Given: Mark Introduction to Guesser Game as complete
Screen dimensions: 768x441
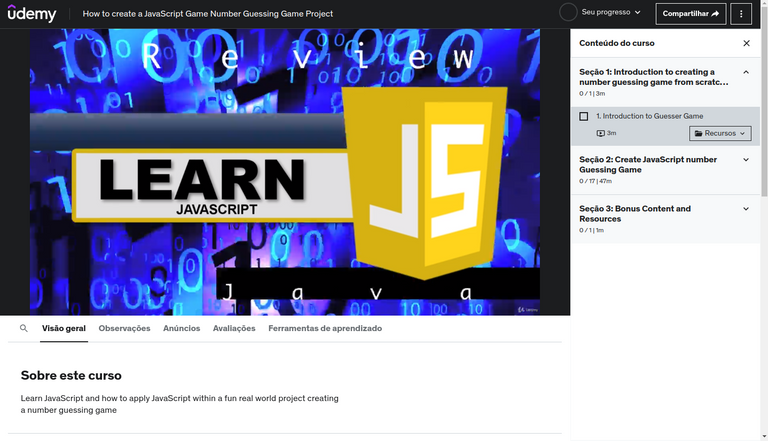Looking at the screenshot, I should point(584,116).
